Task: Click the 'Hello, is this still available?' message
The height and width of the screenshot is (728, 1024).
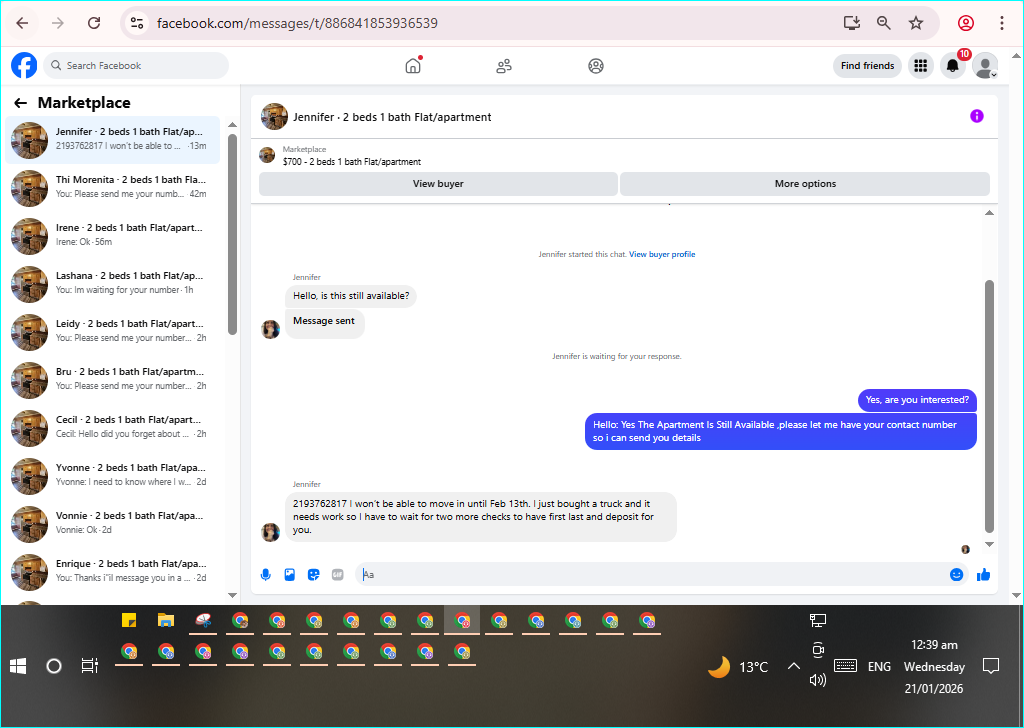Action: point(351,296)
